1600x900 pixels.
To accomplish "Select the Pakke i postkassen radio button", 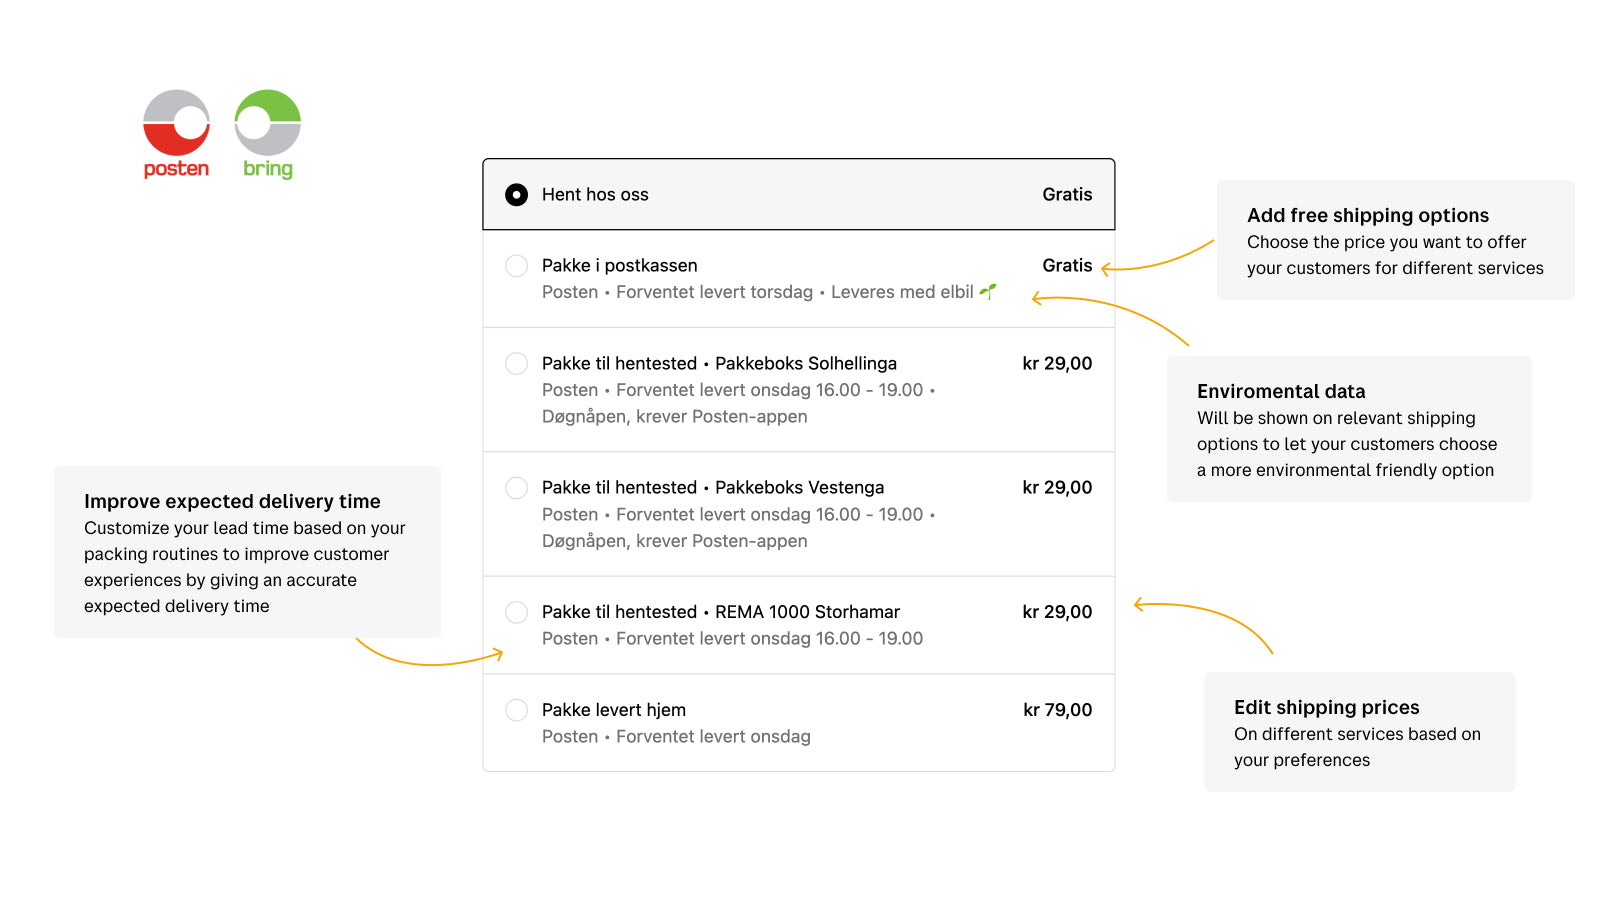I will pos(516,266).
